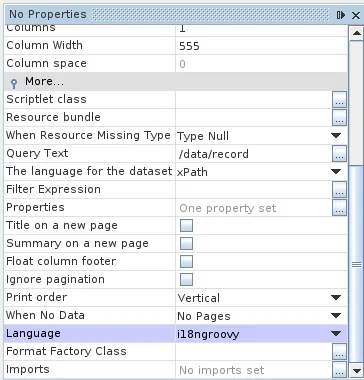Select the Filter Expression label
Screen dimensions: 364x380
point(53,189)
